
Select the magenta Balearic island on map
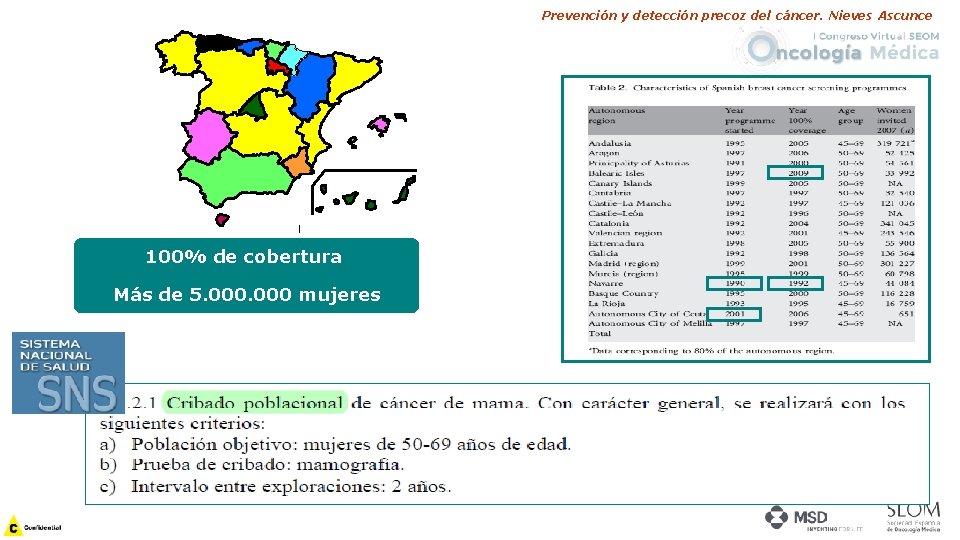click(380, 125)
